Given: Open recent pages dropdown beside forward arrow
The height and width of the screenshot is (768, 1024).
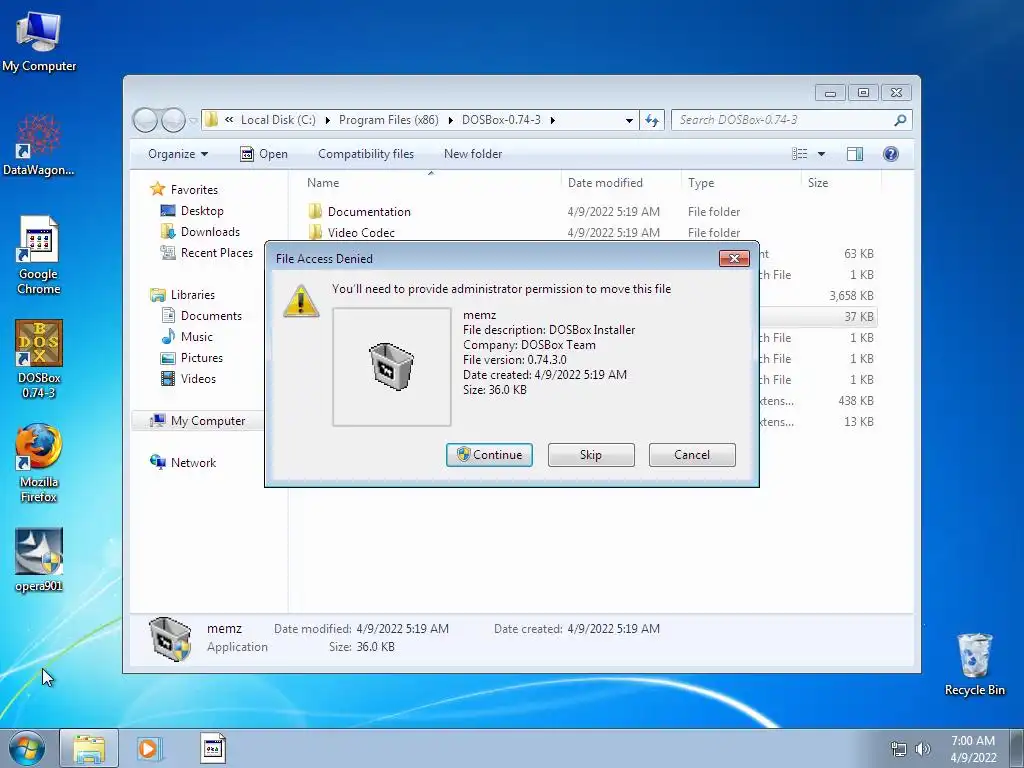Looking at the screenshot, I should pos(193,120).
